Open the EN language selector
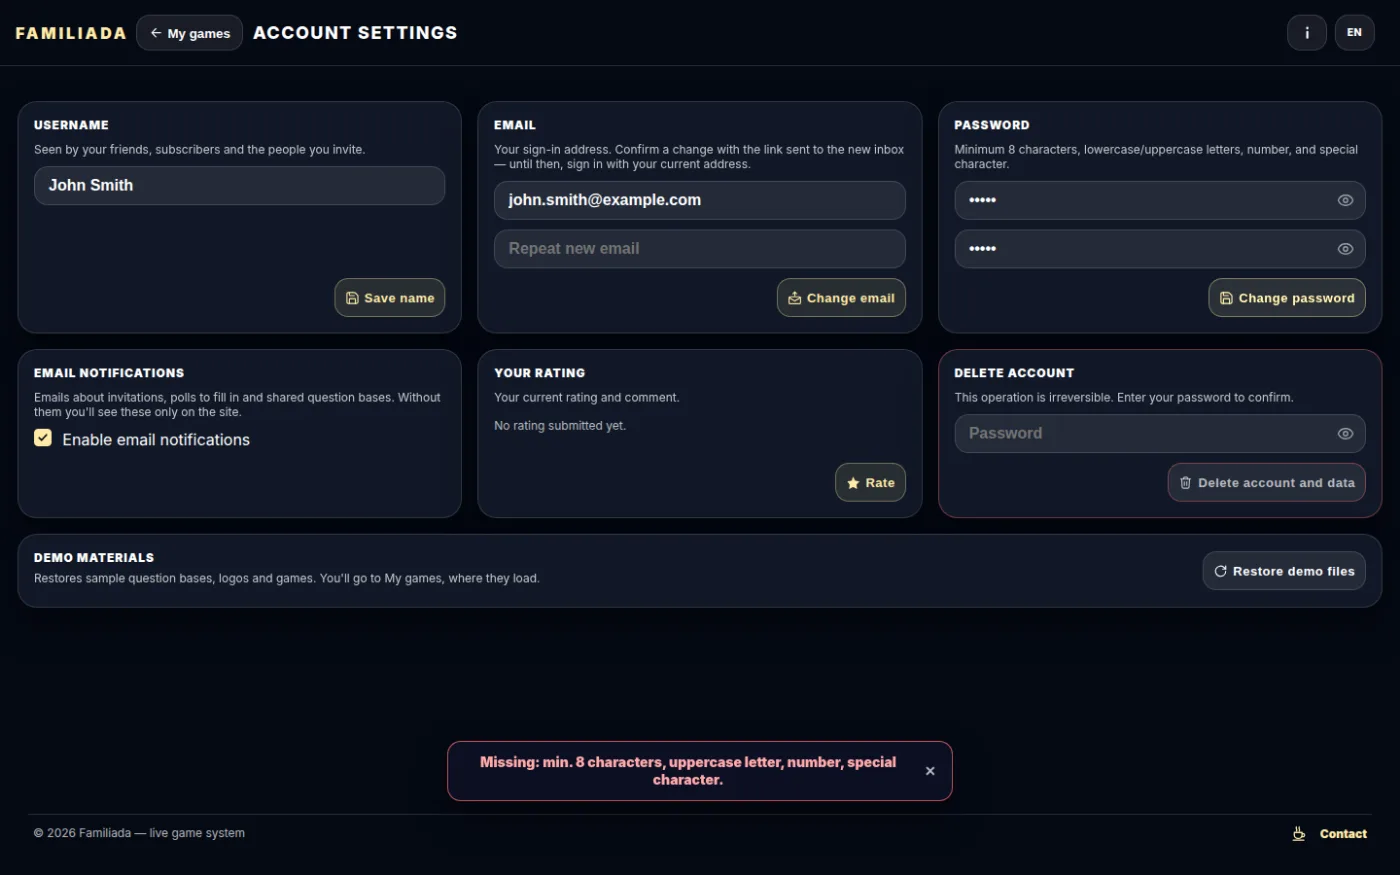Image resolution: width=1400 pixels, height=875 pixels. [1354, 33]
